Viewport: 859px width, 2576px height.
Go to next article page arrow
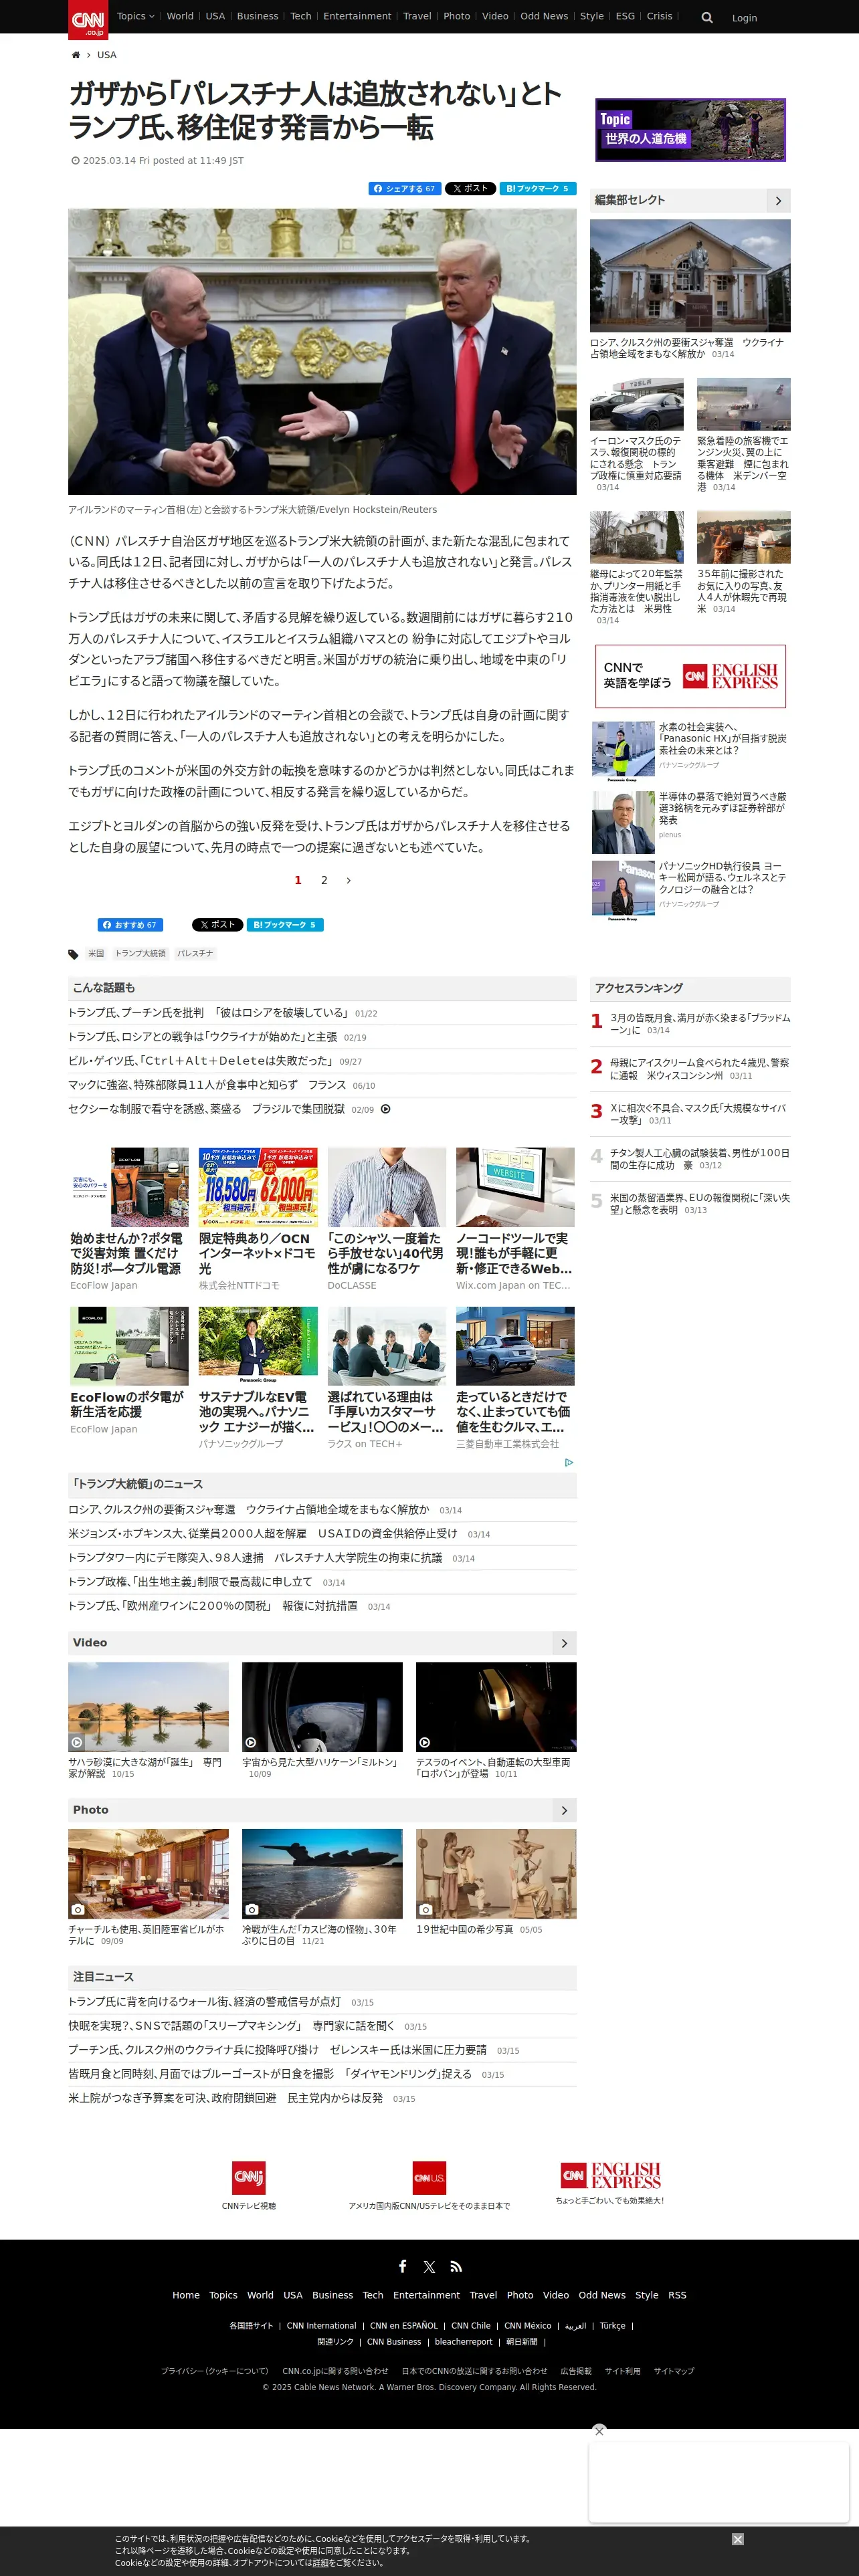pyautogui.click(x=348, y=880)
